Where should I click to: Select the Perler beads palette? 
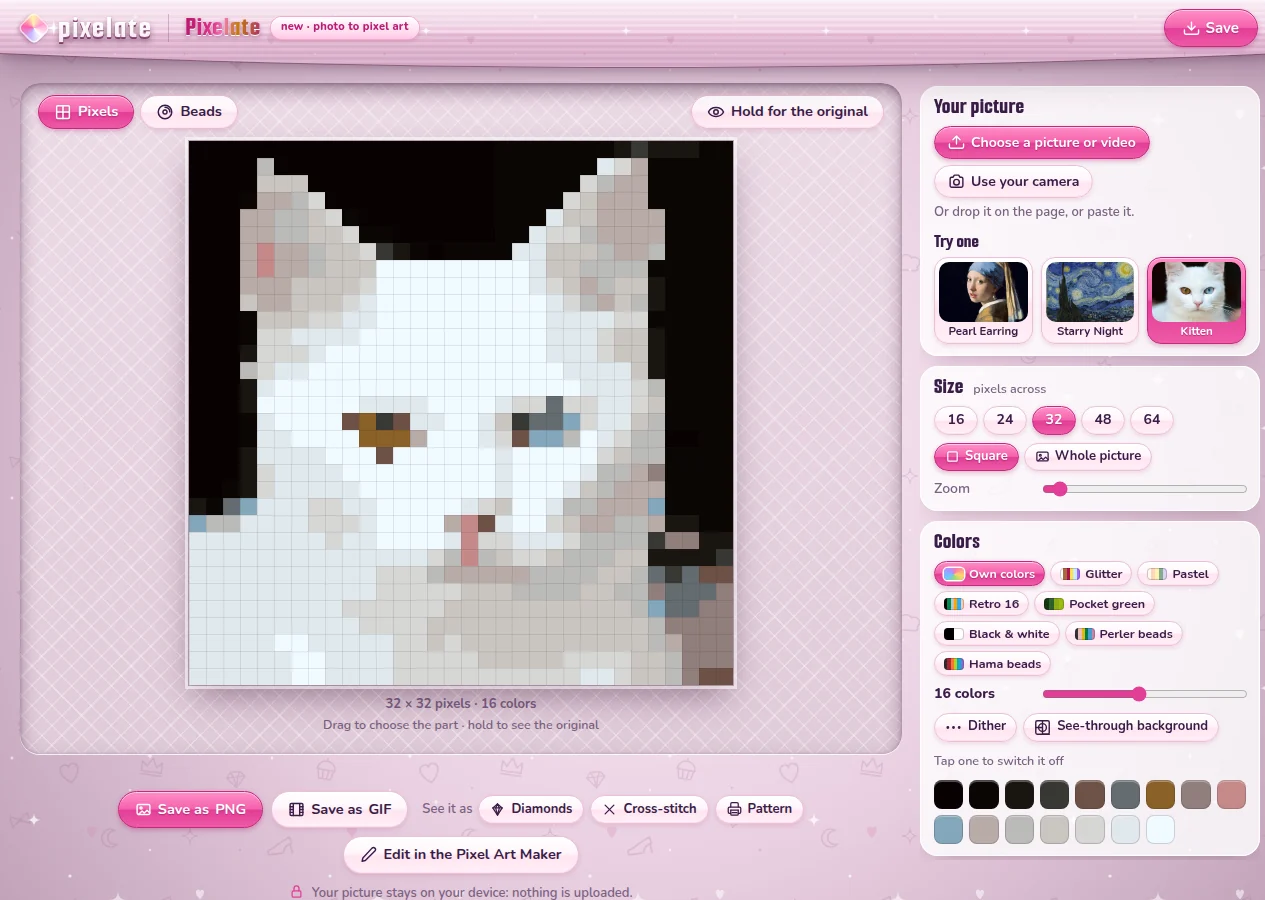[1124, 634]
